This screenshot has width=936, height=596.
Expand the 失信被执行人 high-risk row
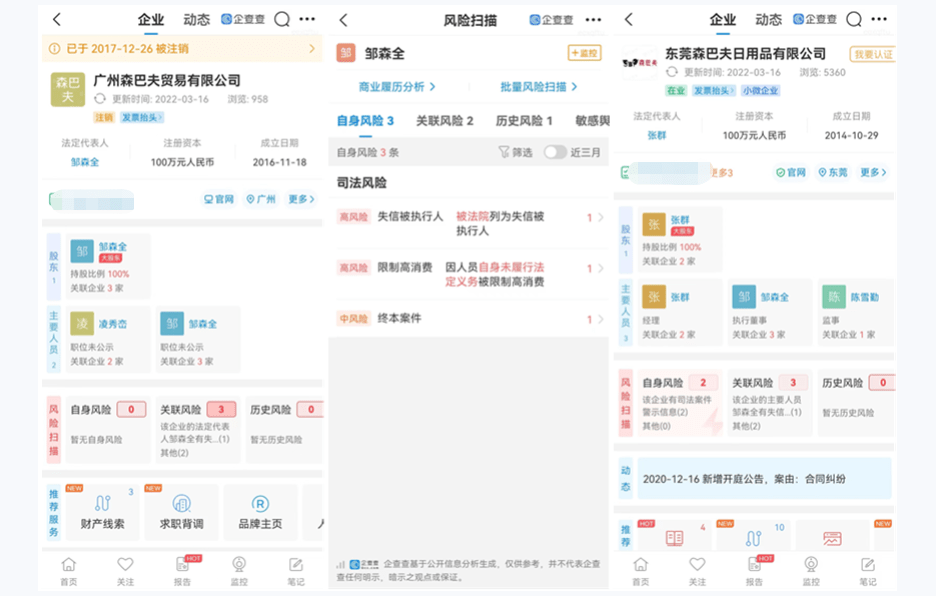tap(470, 223)
